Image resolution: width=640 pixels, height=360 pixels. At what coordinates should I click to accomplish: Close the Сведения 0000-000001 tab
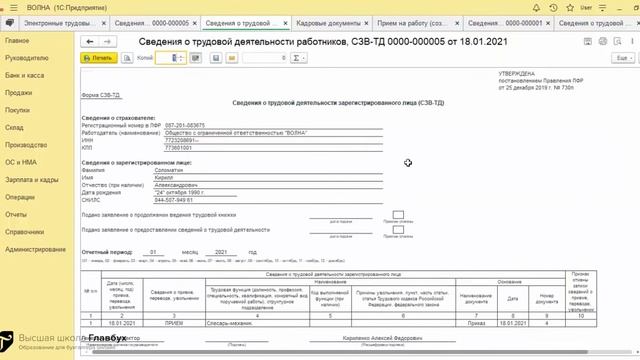548,23
